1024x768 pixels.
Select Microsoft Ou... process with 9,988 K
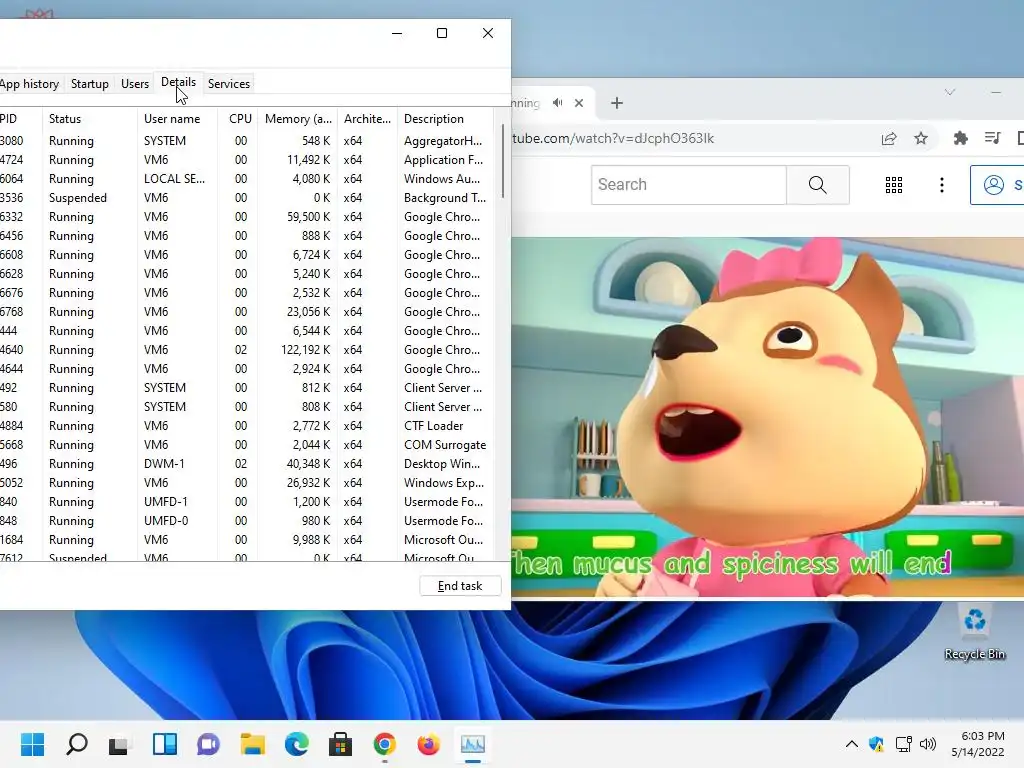(247, 540)
